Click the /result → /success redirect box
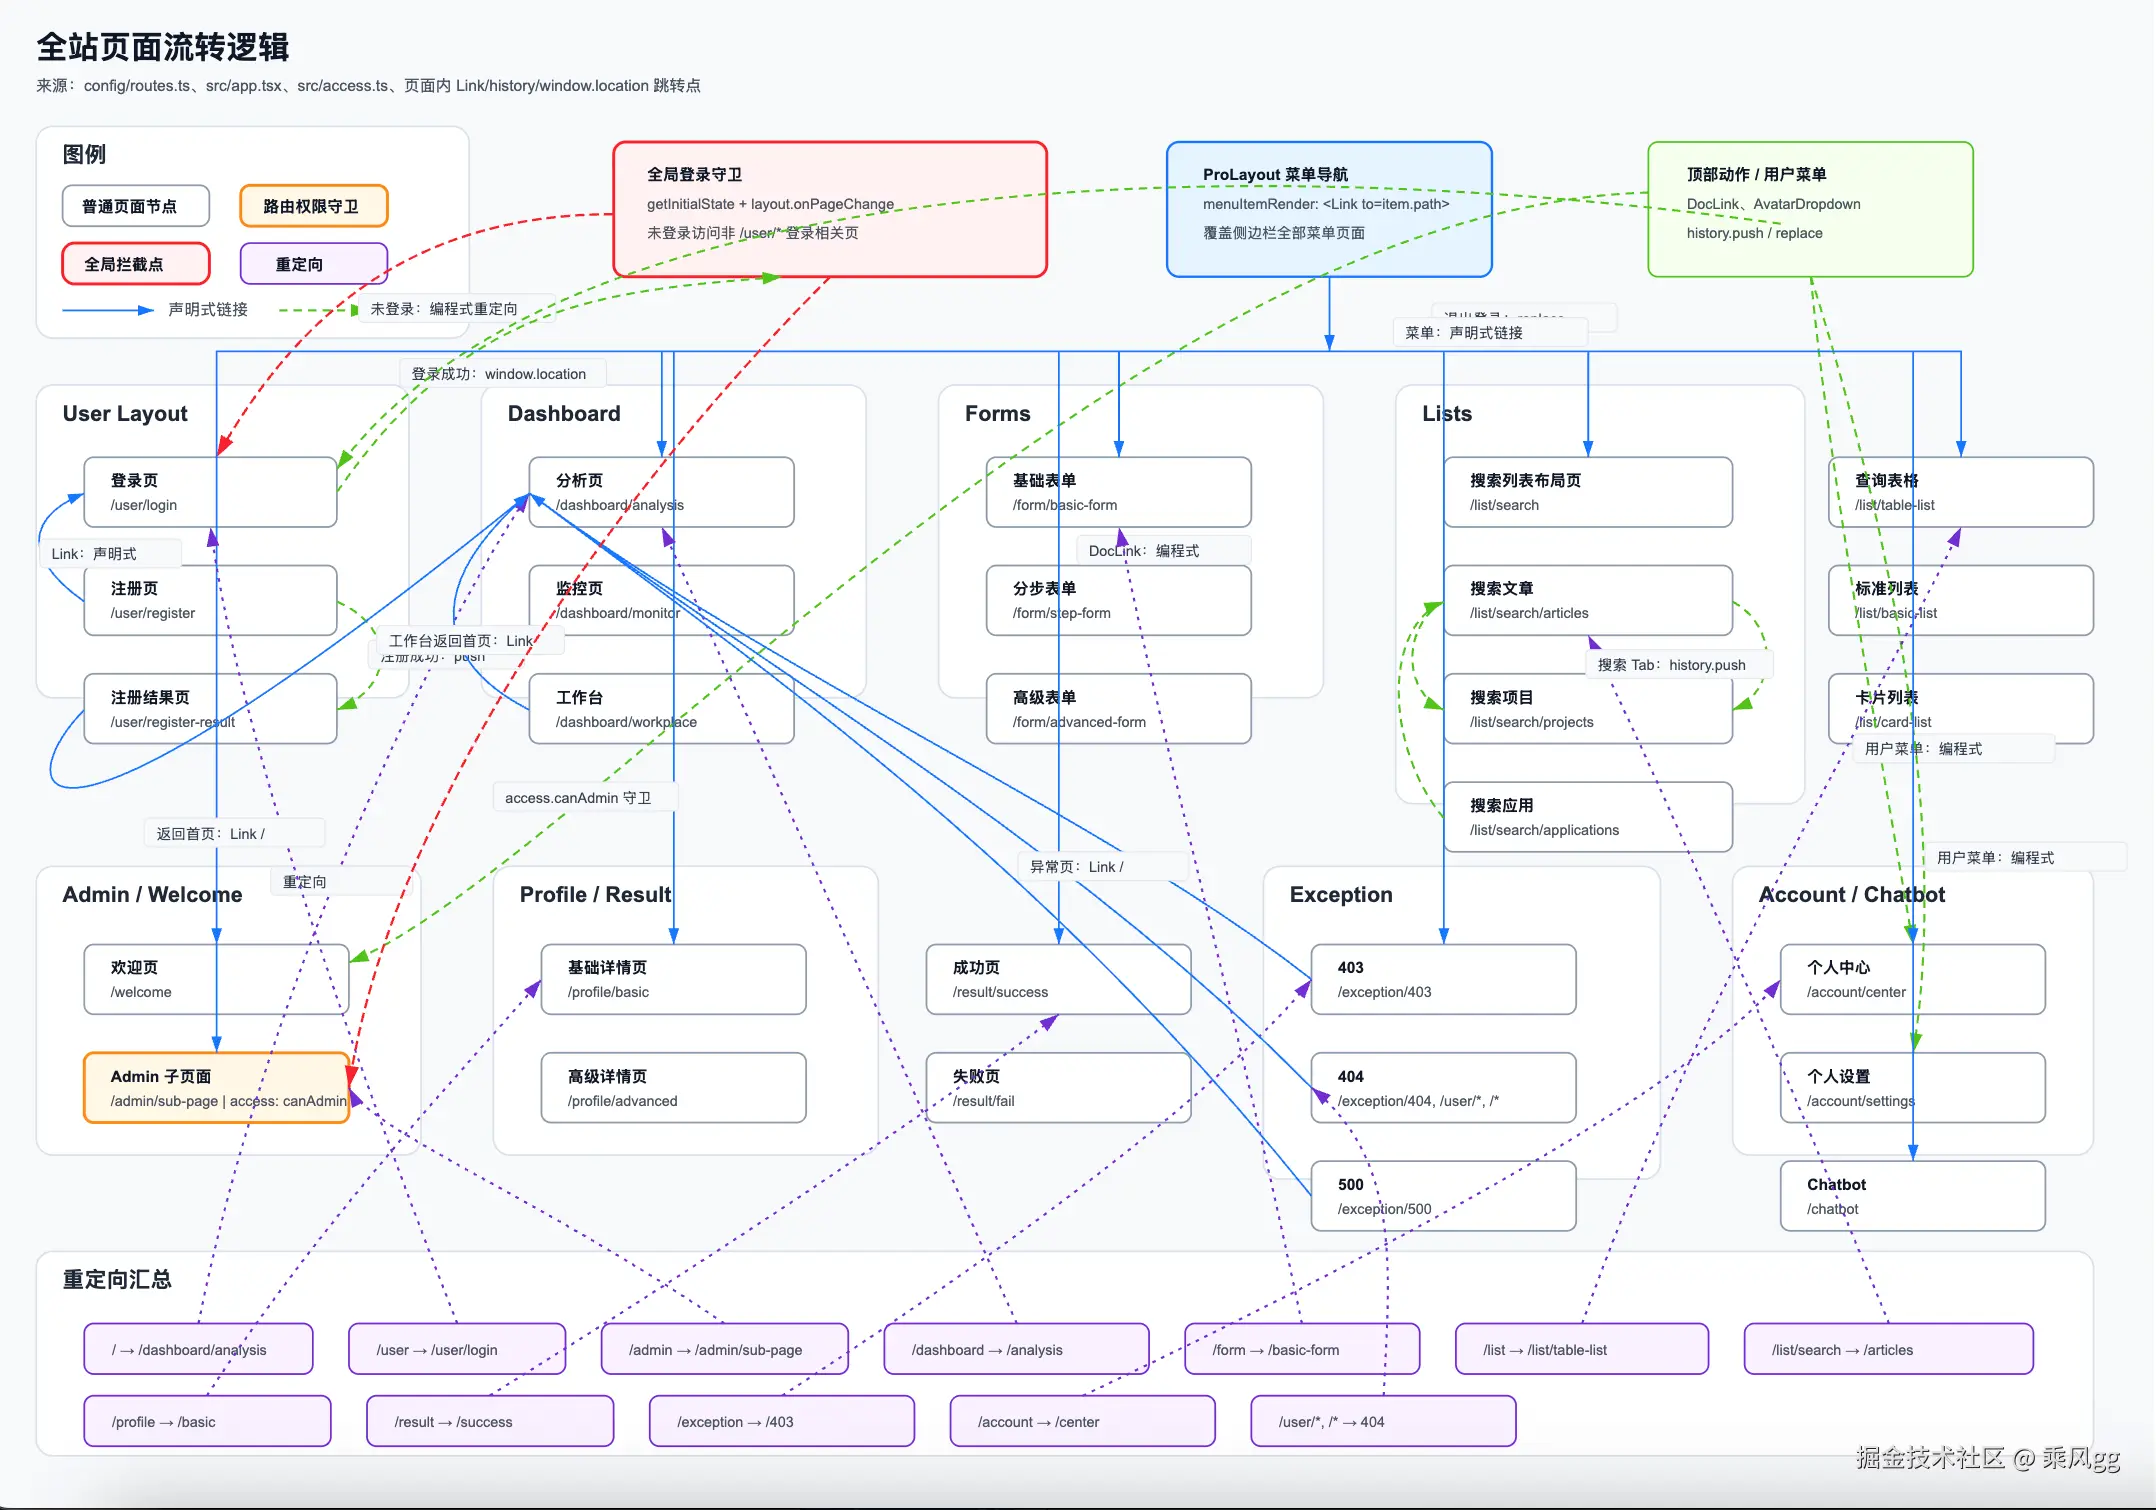The image size is (2156, 1510). click(490, 1421)
